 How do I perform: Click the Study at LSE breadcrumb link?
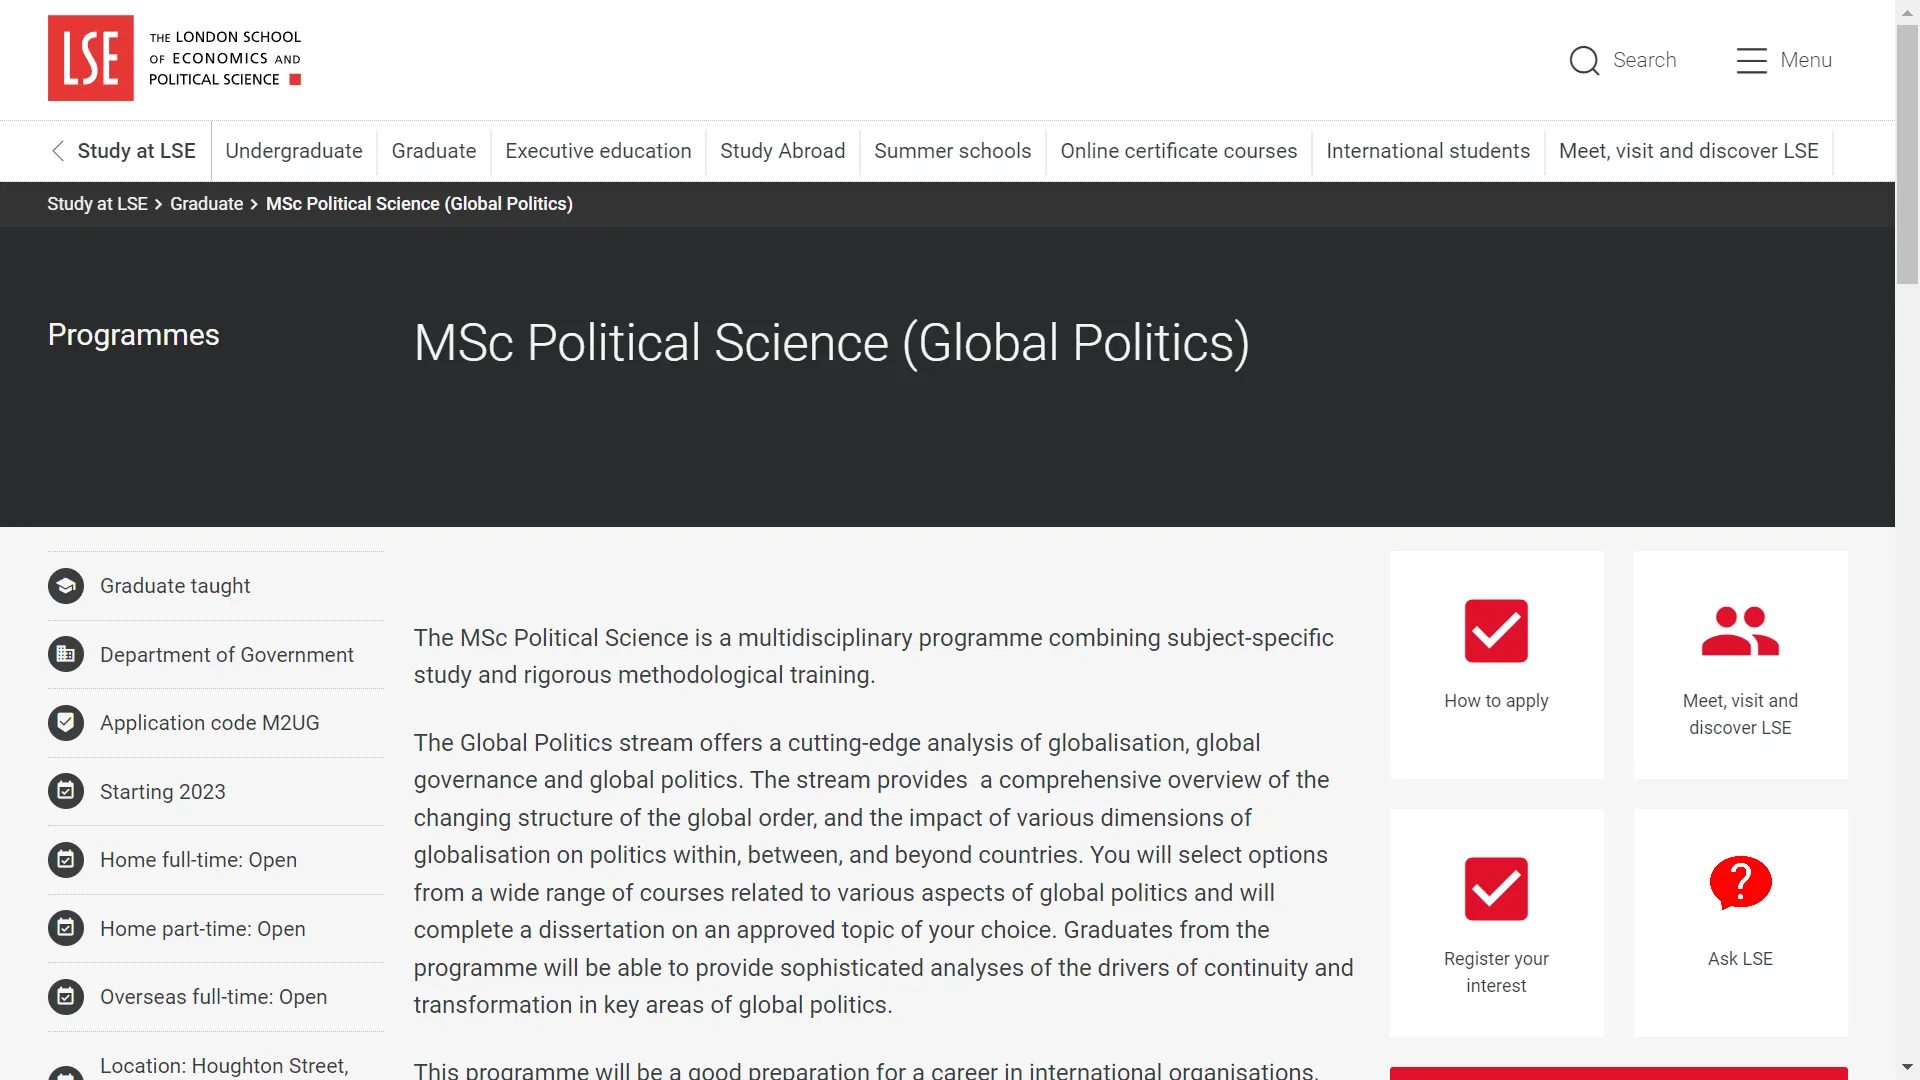[97, 204]
